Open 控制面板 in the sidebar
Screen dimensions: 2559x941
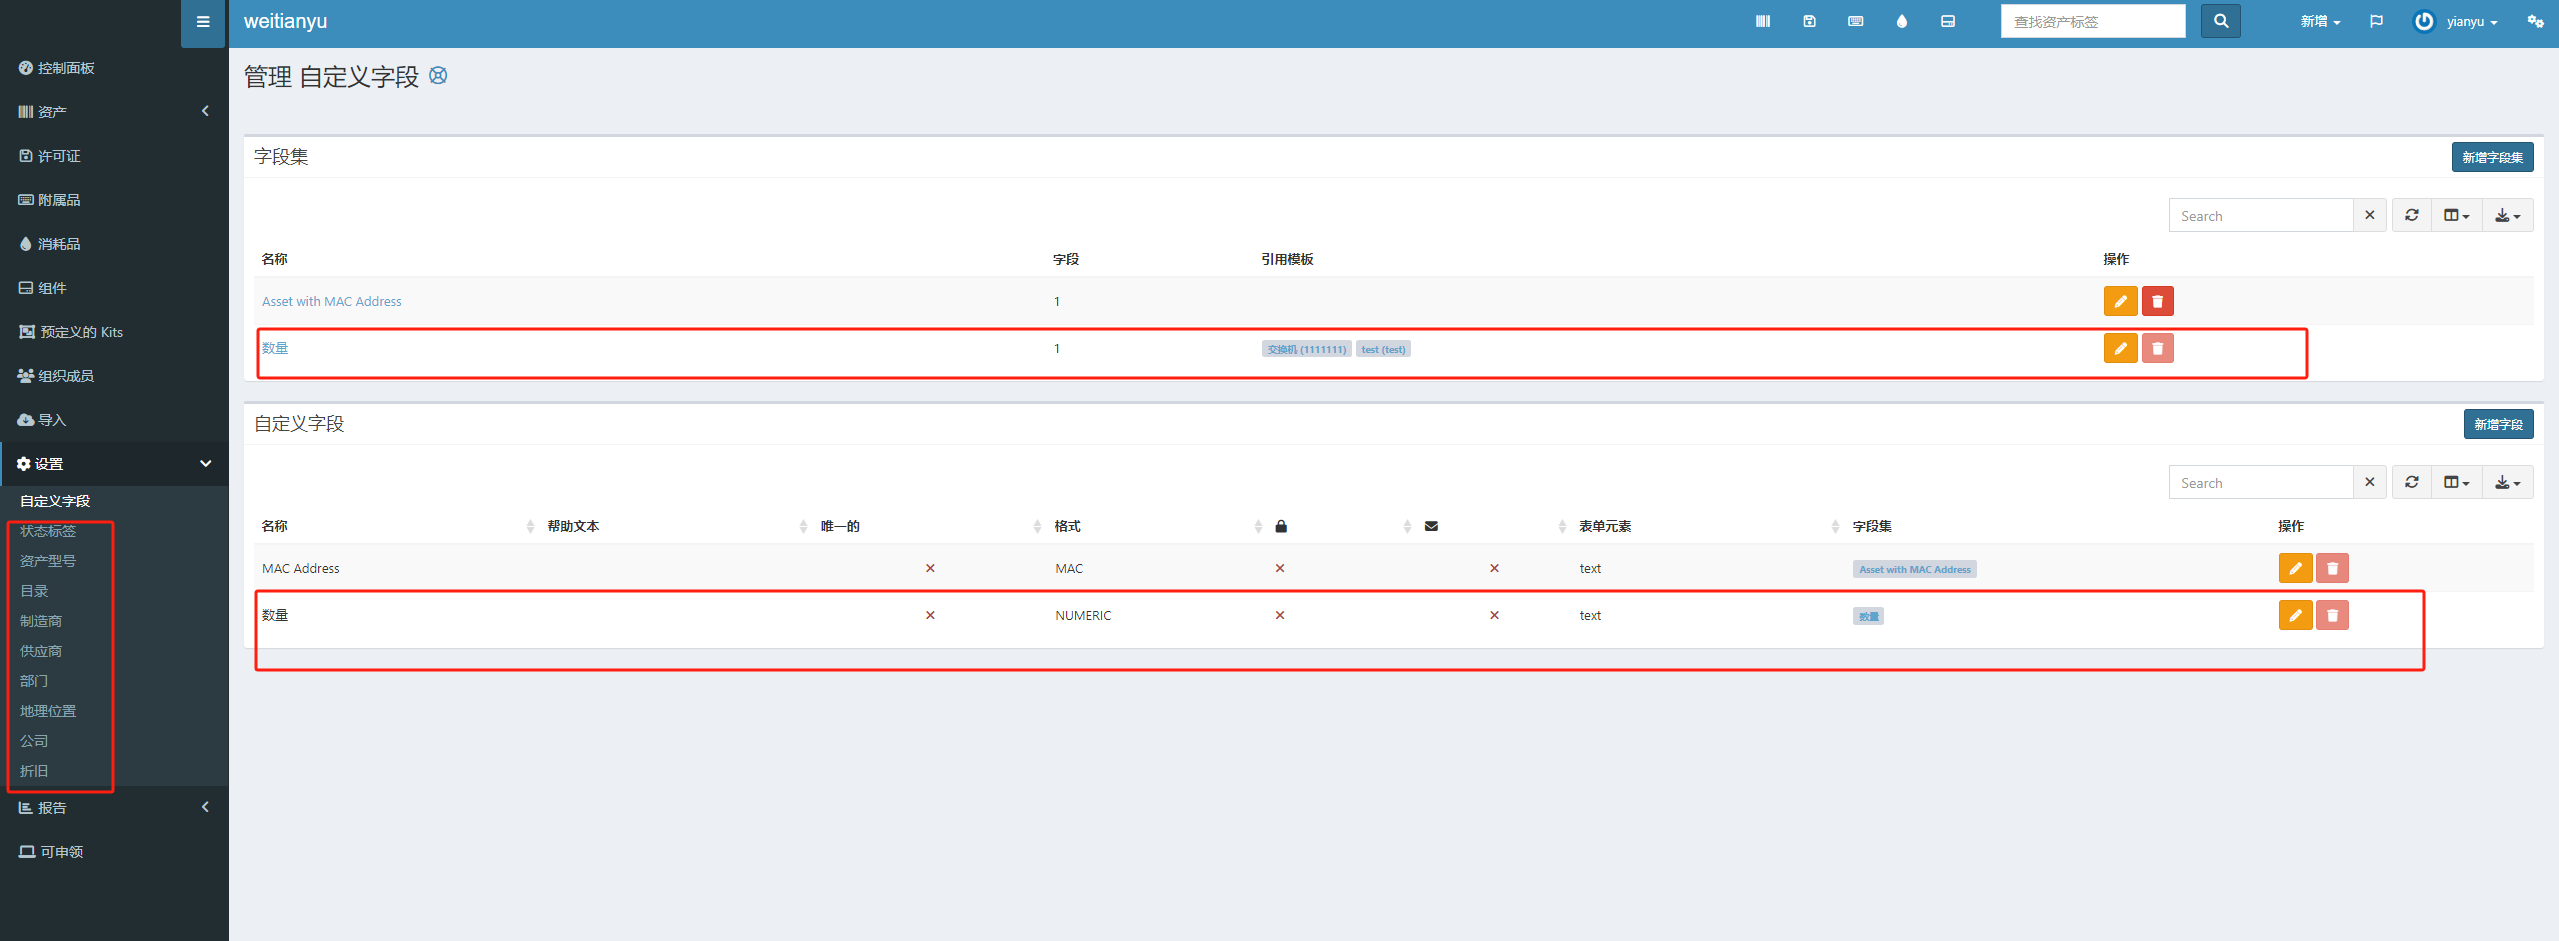pos(66,68)
